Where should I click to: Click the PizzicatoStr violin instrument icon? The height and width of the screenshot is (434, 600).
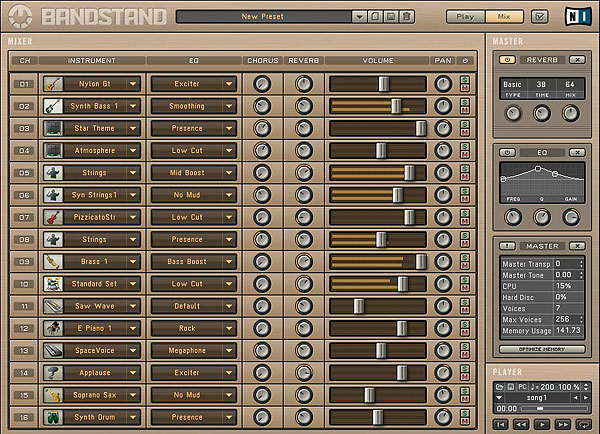click(x=53, y=217)
